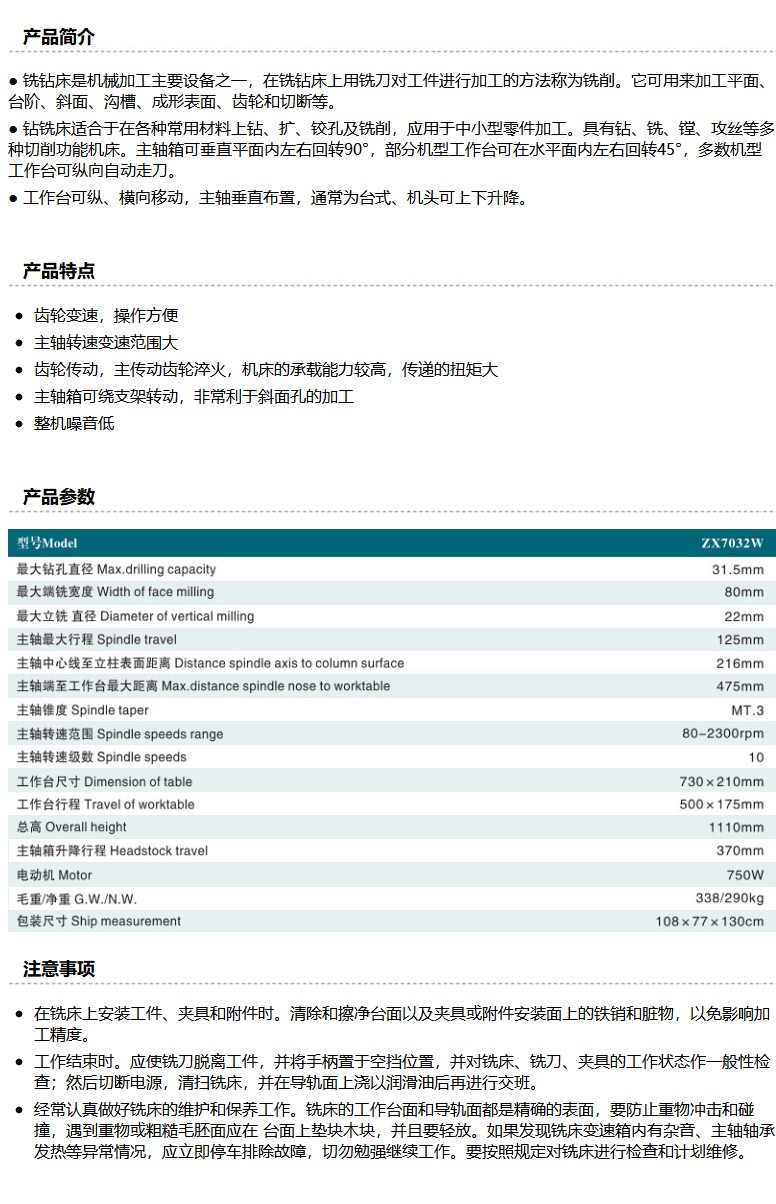Select the 型号Model table header cell

[x=47, y=543]
